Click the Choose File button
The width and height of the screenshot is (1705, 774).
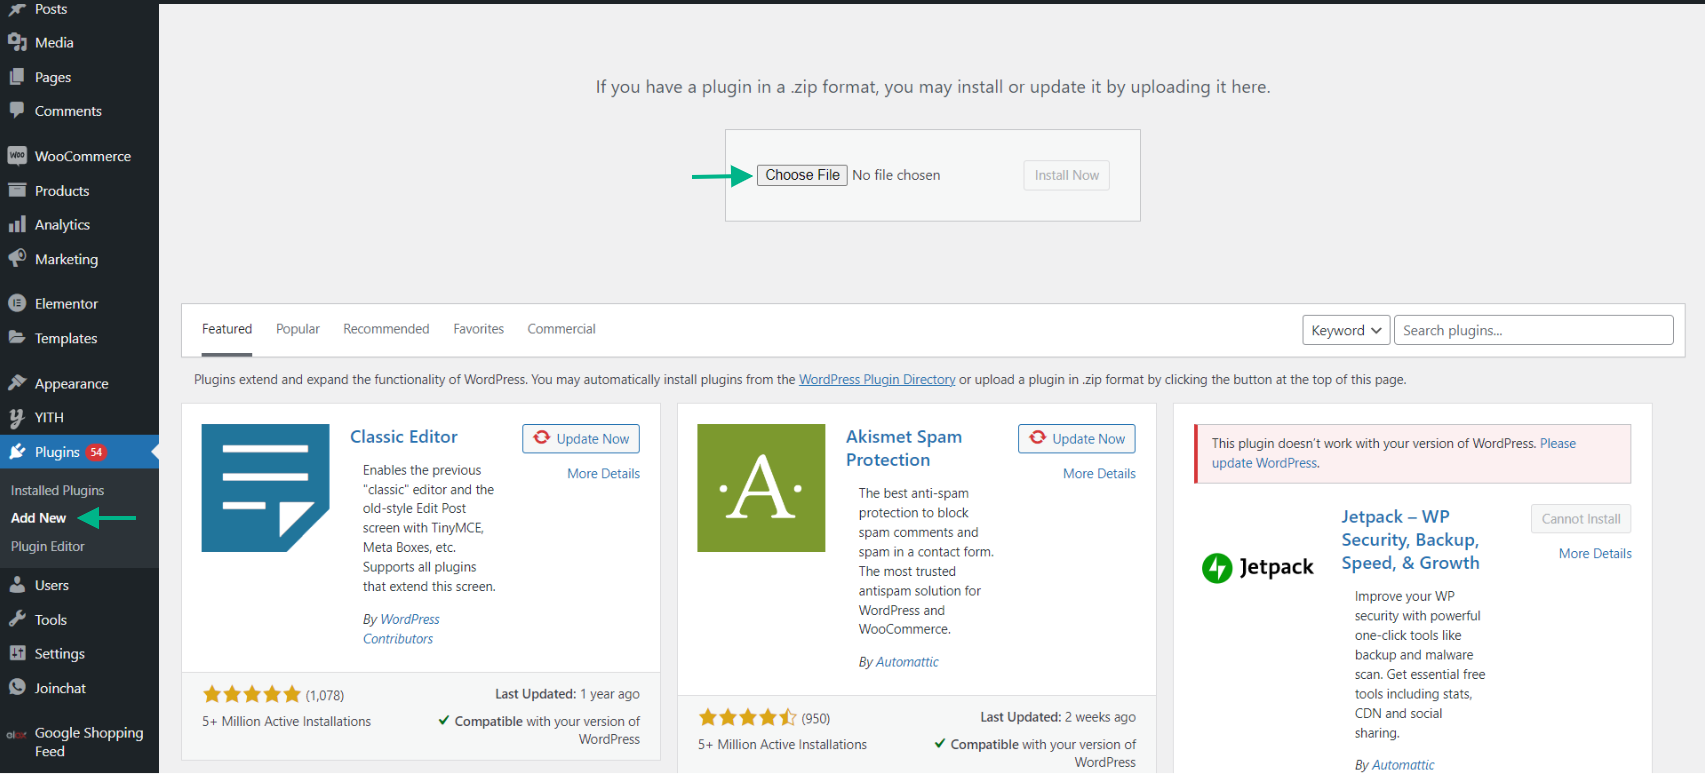(802, 175)
